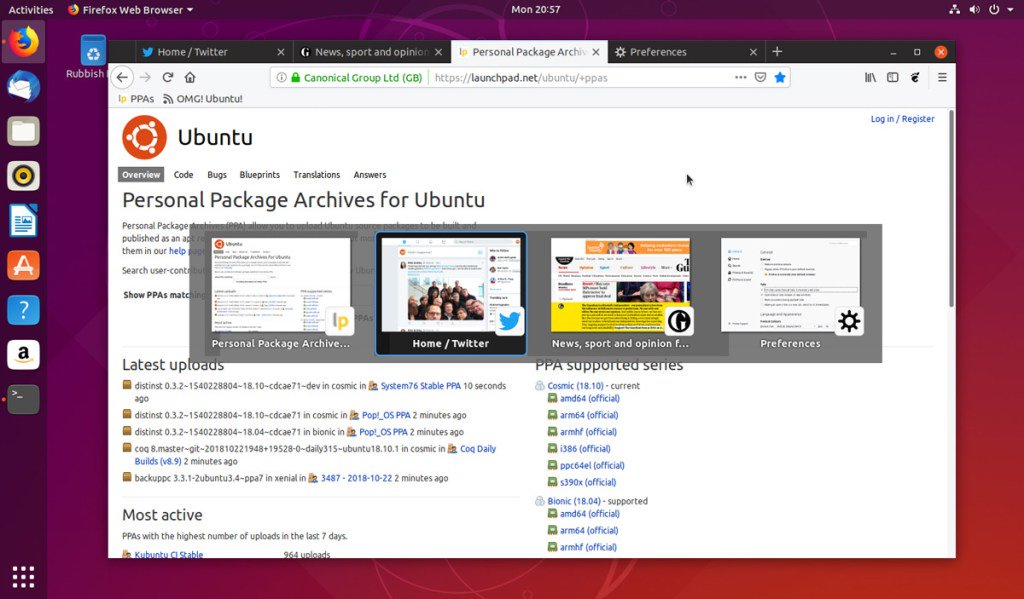
Task: Open the volume tray icon
Action: coord(974,9)
